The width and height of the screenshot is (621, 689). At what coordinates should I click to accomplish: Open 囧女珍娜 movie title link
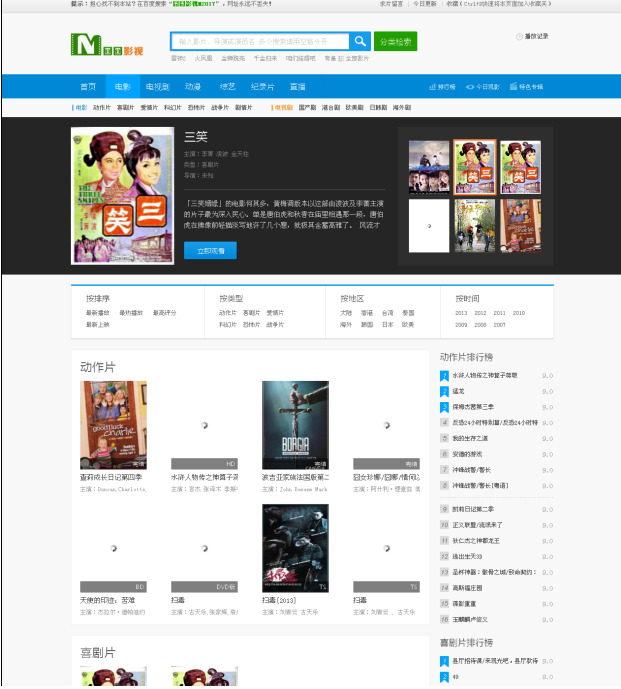(x=386, y=477)
